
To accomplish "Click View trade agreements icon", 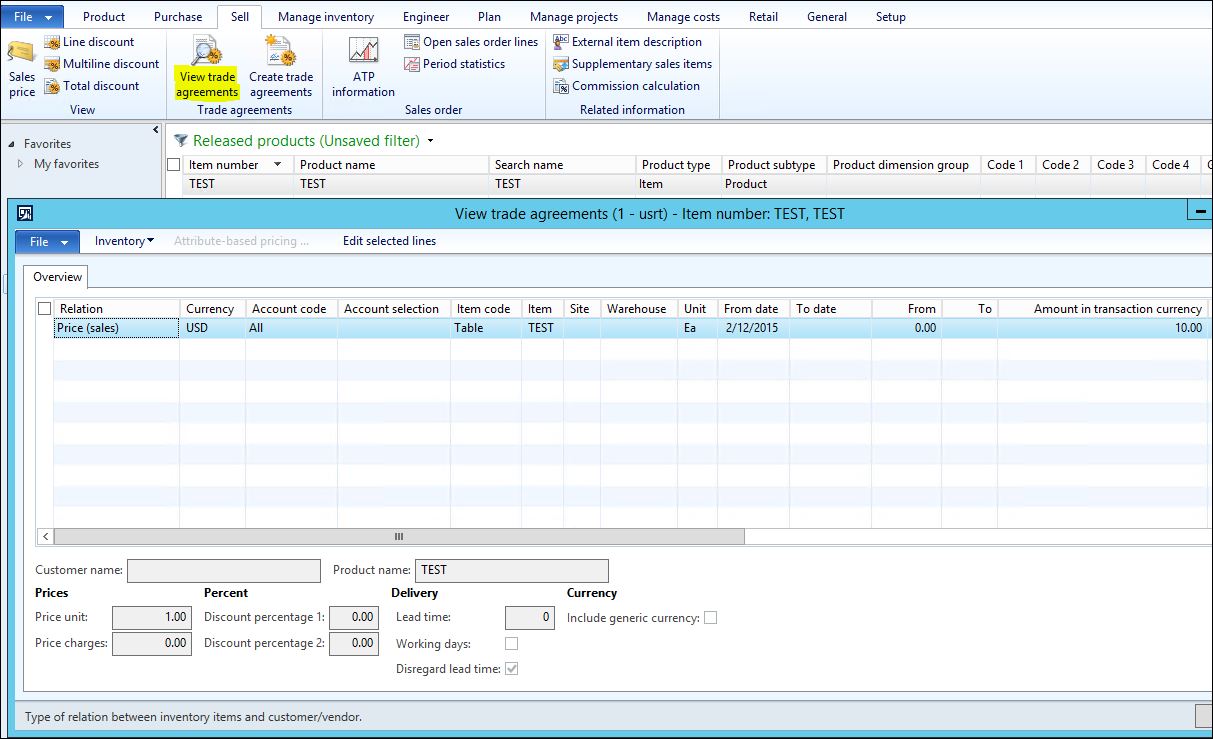I will 207,51.
